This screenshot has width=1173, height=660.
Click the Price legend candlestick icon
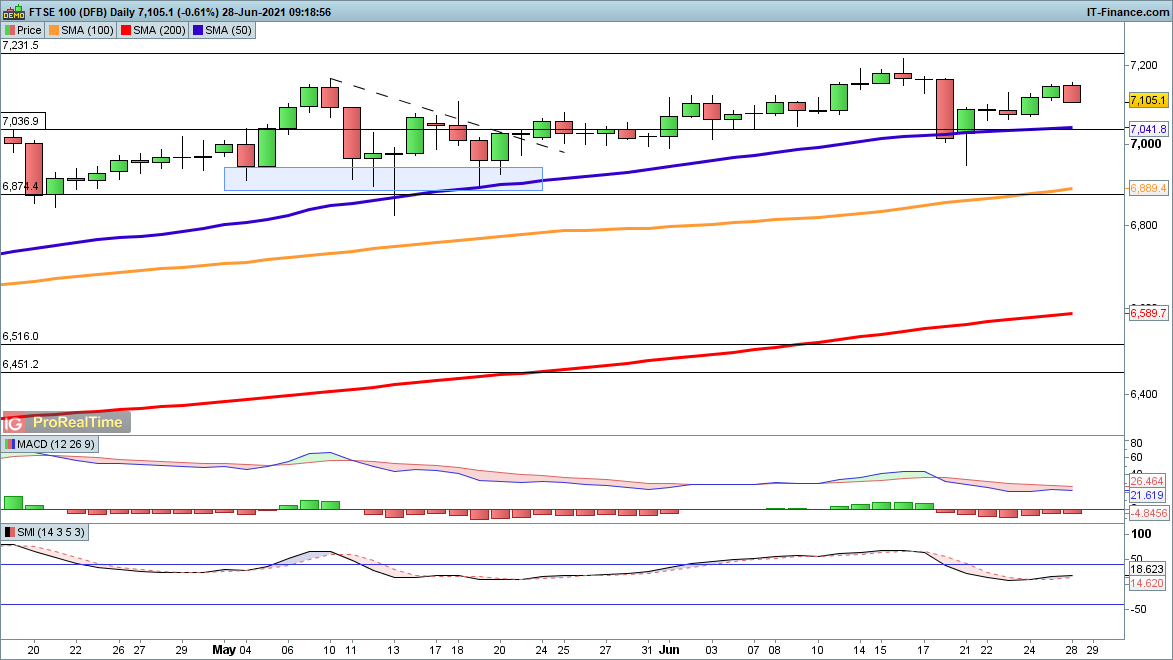(10, 31)
